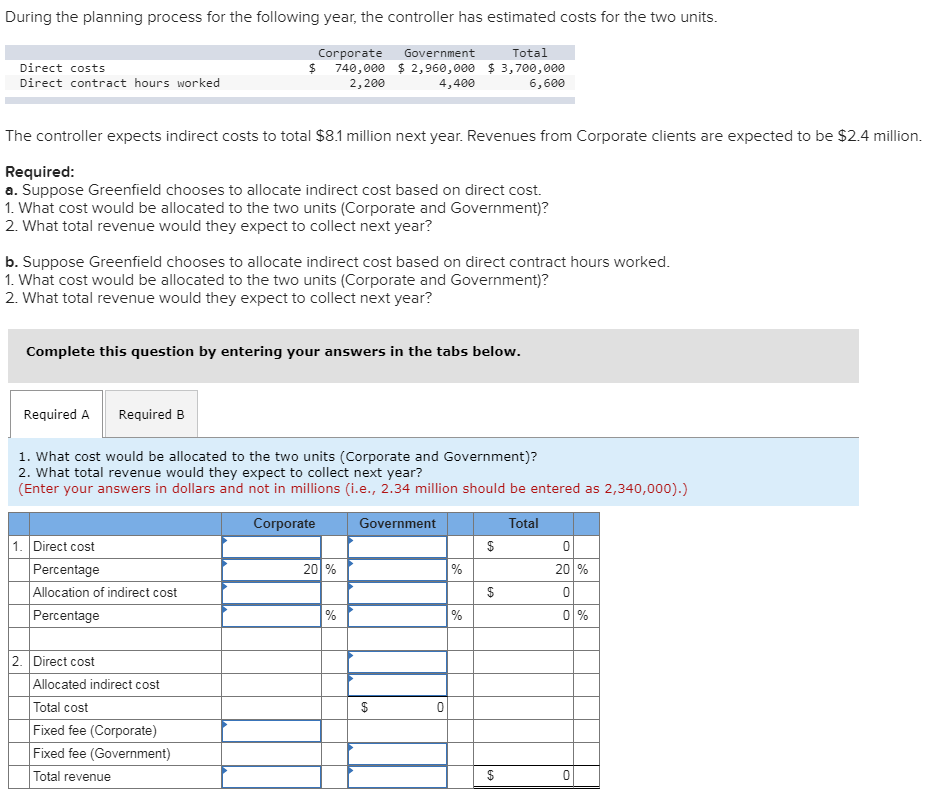Select the red 'Enter your answers in dollars' note
Image resolution: width=925 pixels, height=790 pixels.
pos(353,489)
